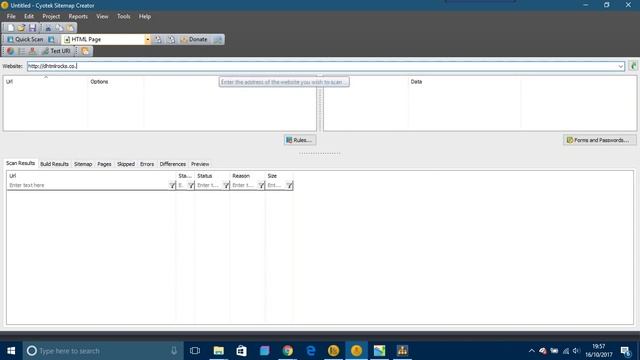The width and height of the screenshot is (640, 360).
Task: Click the Data column header in right pane
Action: tap(464, 82)
